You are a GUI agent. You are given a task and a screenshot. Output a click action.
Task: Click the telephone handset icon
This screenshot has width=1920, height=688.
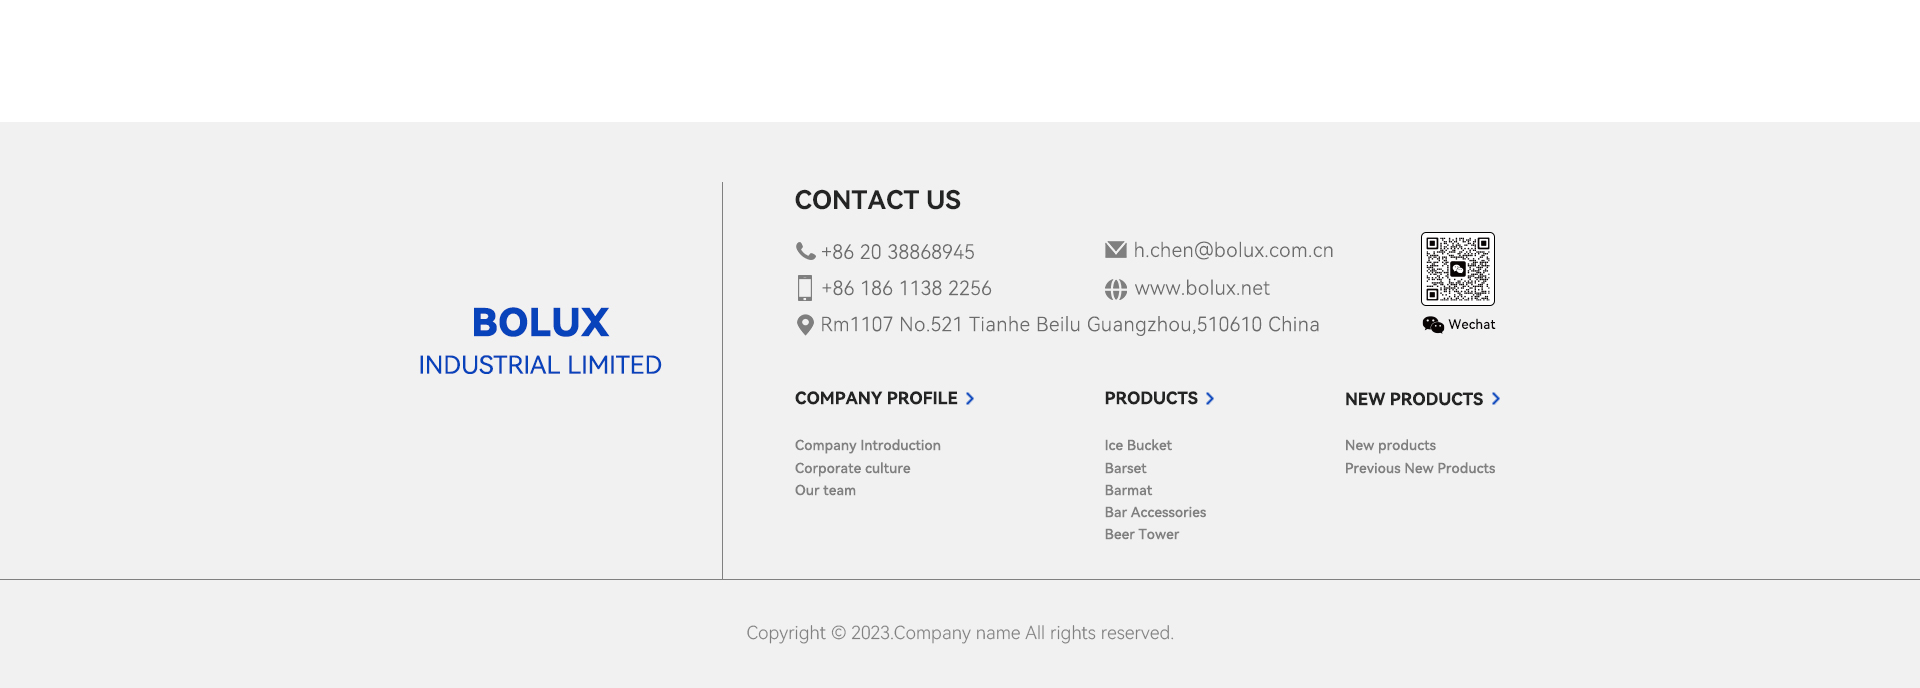point(805,251)
